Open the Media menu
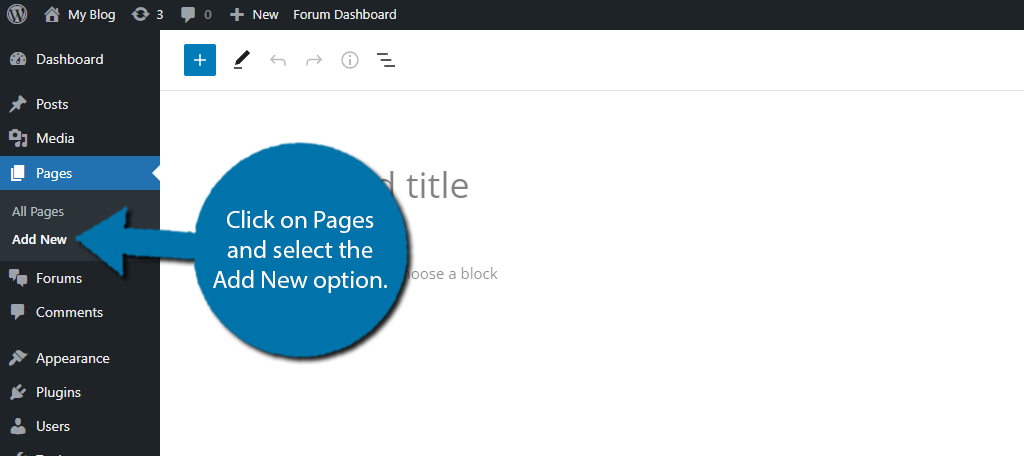 80,138
